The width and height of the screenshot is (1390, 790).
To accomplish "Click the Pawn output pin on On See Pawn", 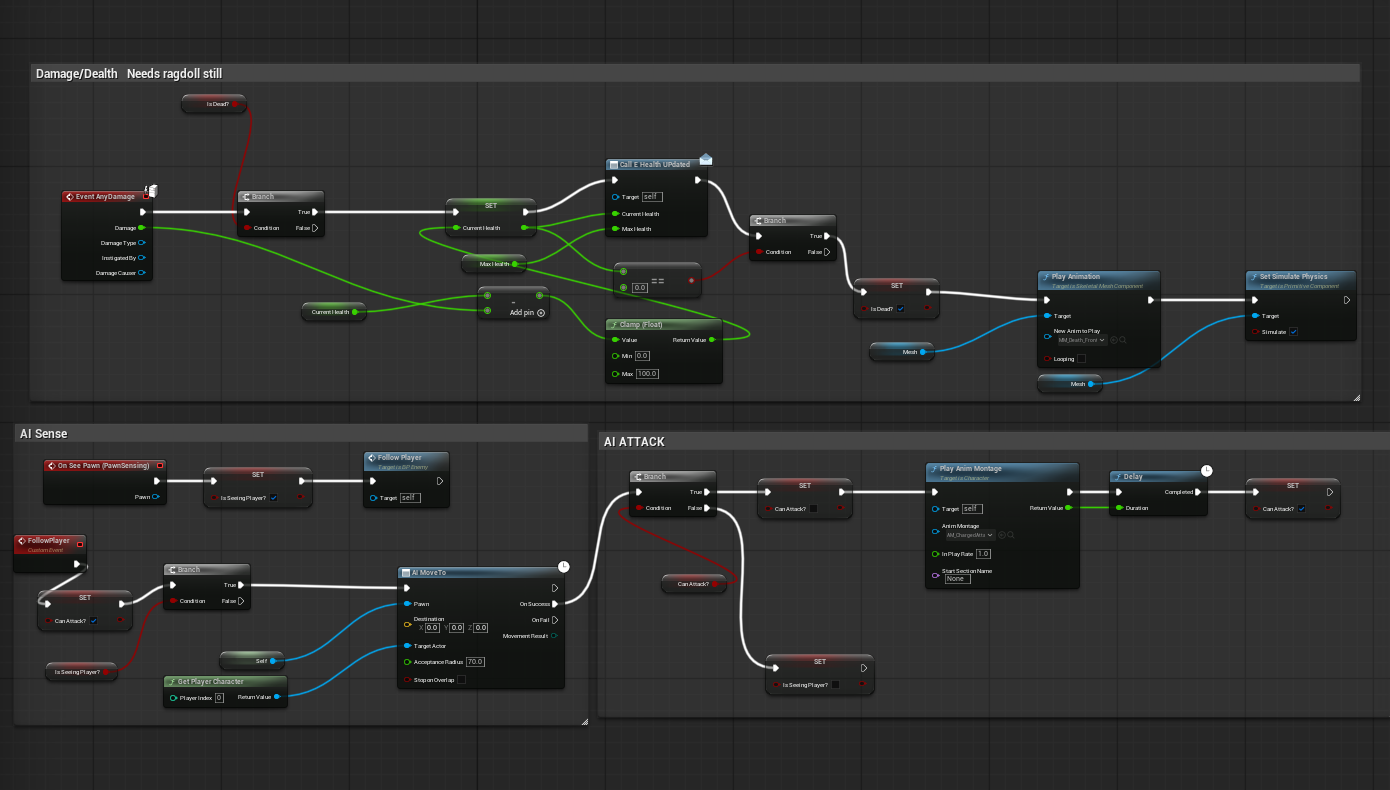I will coord(155,496).
